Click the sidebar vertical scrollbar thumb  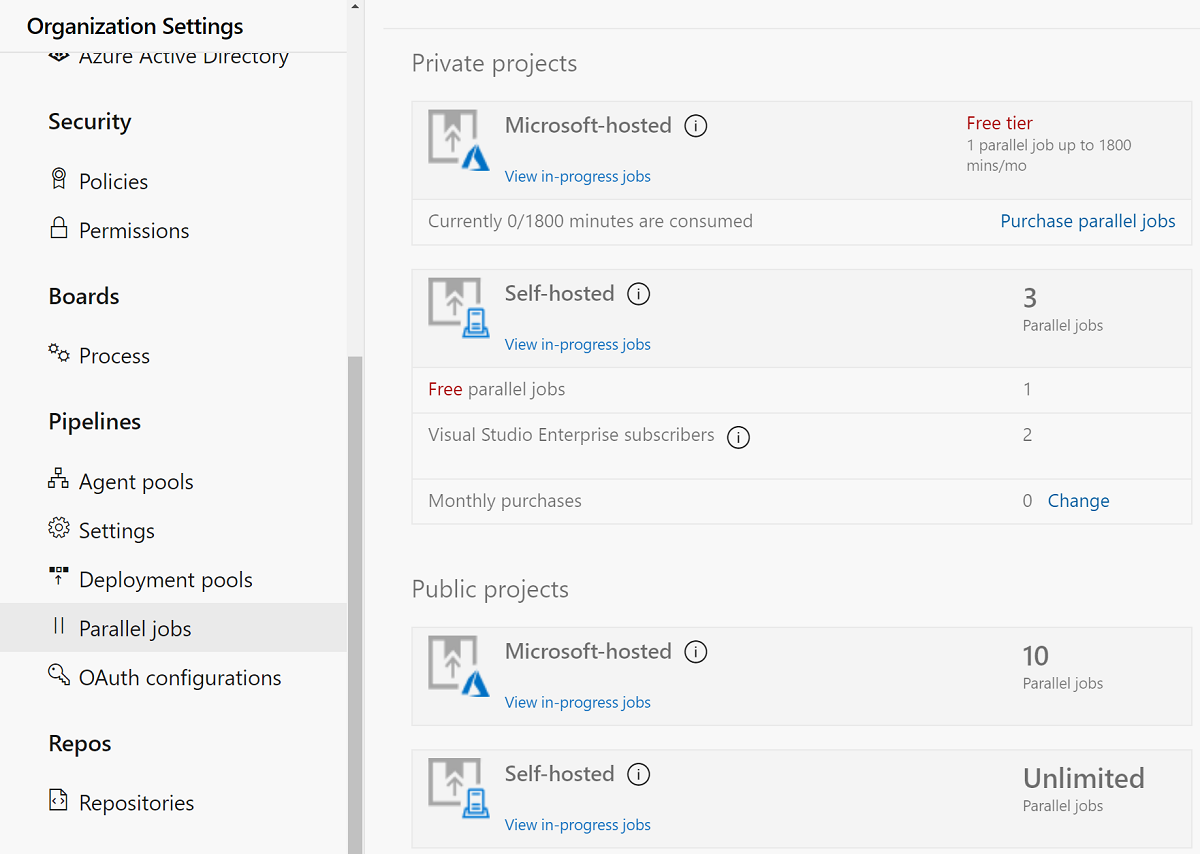[x=355, y=600]
